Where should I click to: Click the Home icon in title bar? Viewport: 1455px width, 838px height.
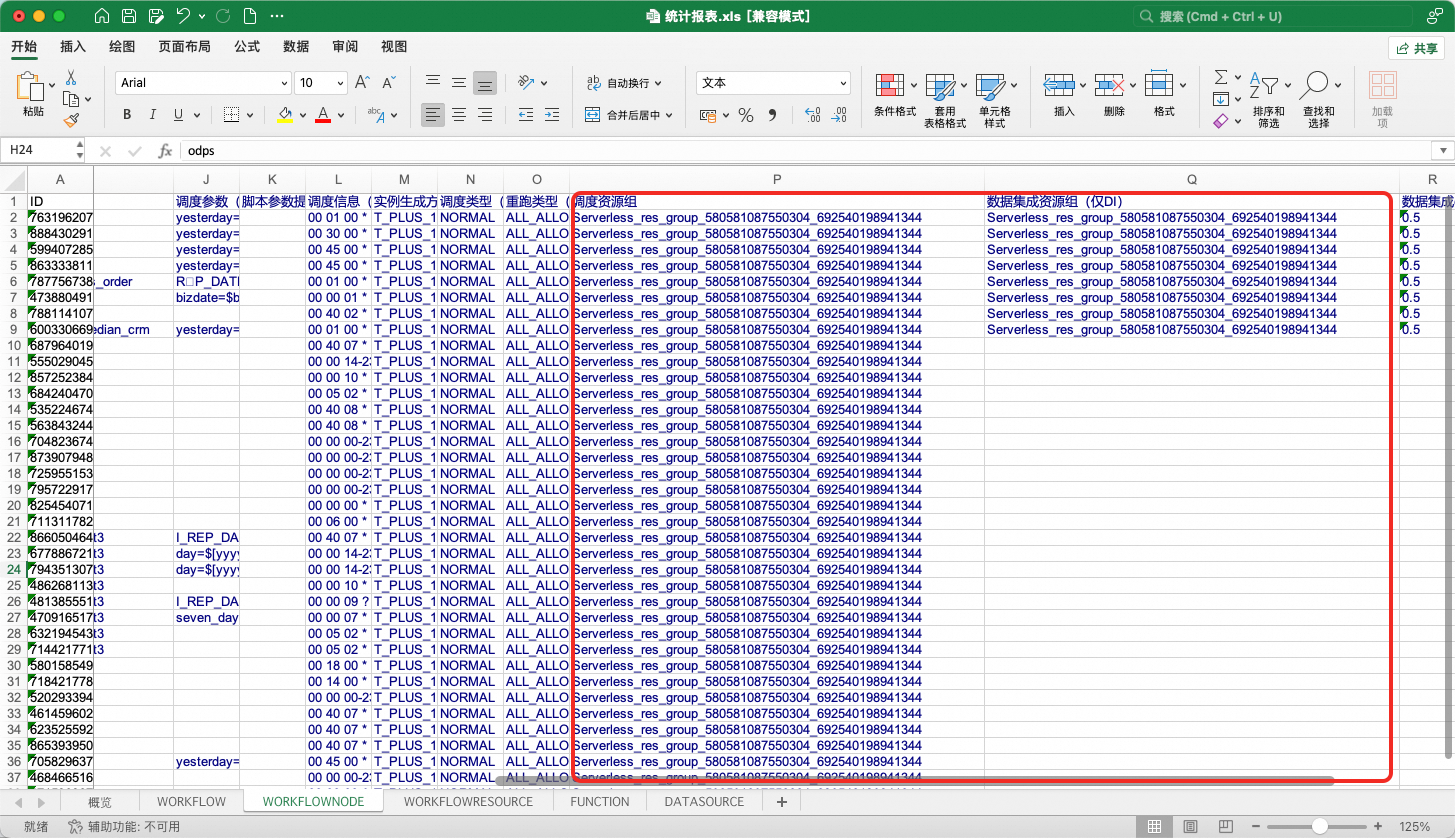(x=101, y=17)
